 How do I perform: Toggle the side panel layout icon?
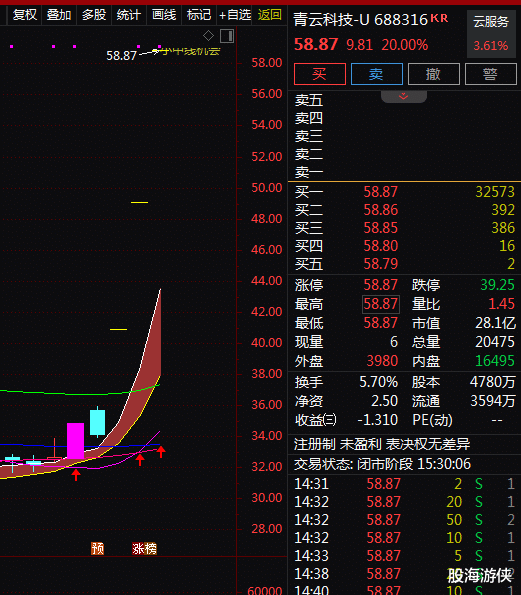click(227, 36)
